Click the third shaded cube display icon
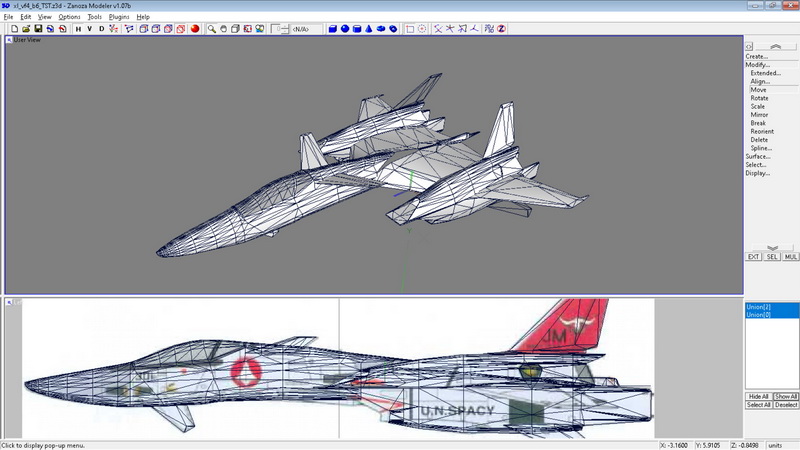Image resolution: width=800 pixels, height=450 pixels. point(168,29)
